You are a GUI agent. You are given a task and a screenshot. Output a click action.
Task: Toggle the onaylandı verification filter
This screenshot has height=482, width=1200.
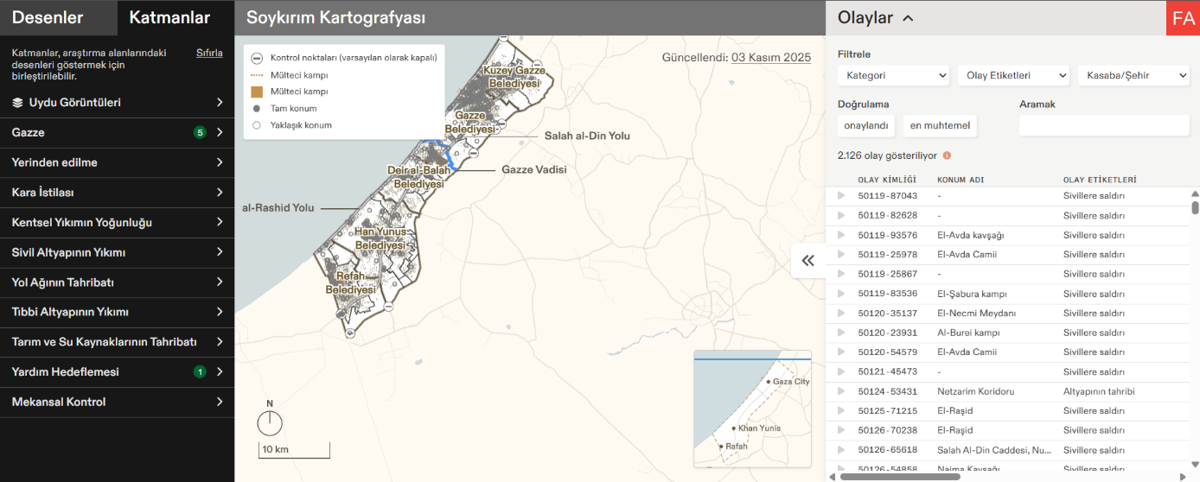pyautogui.click(x=866, y=126)
